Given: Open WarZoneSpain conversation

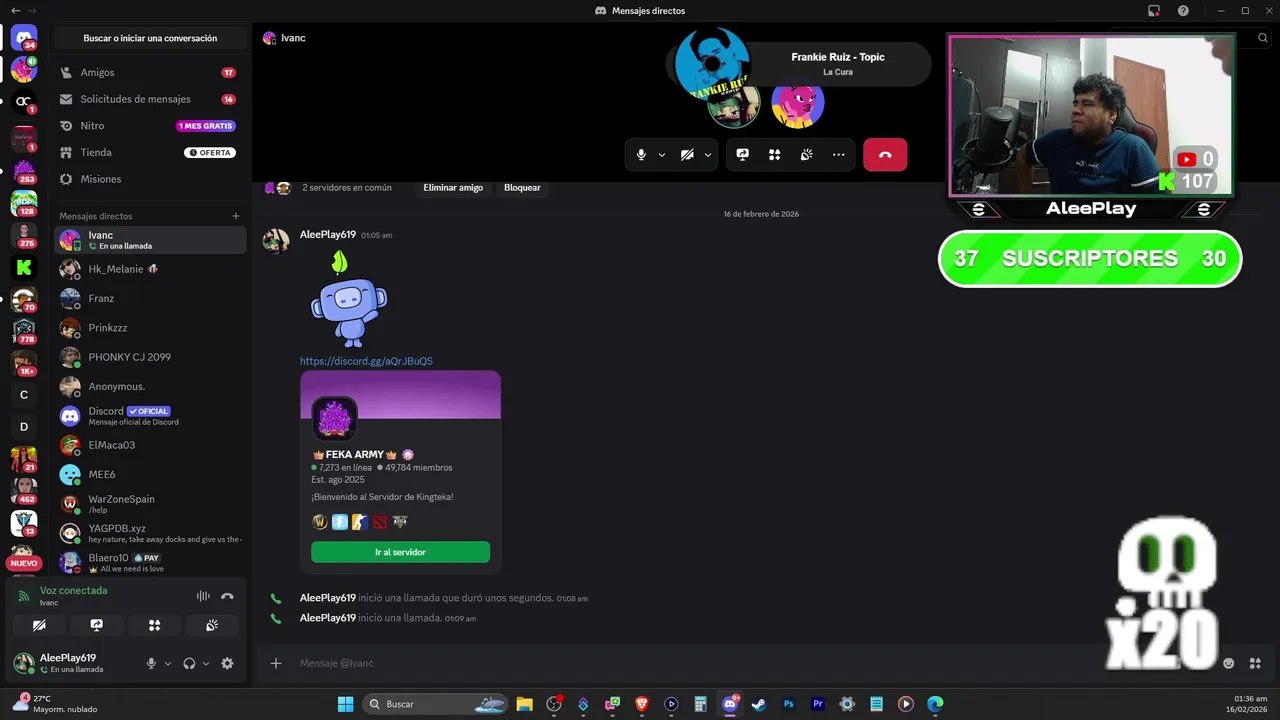Looking at the screenshot, I should (150, 504).
